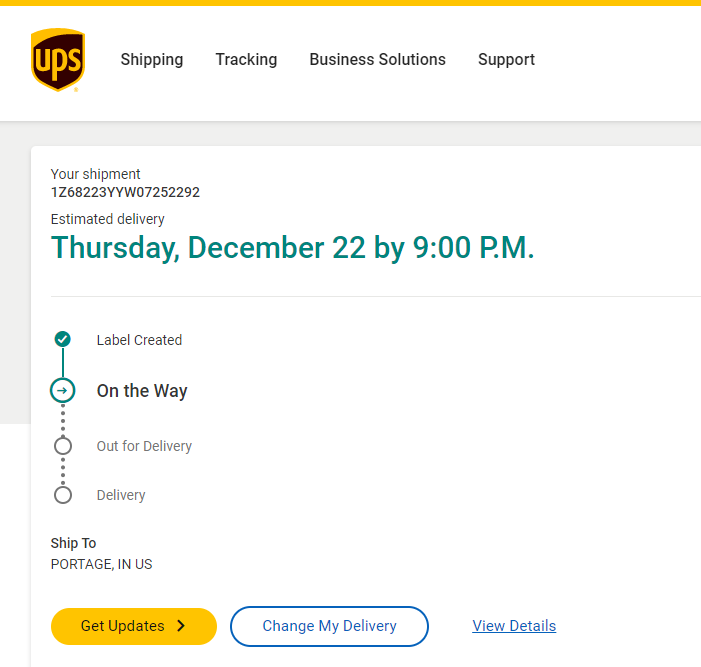701x667 pixels.
Task: Click the Out for Delivery circle marker
Action: [63, 446]
